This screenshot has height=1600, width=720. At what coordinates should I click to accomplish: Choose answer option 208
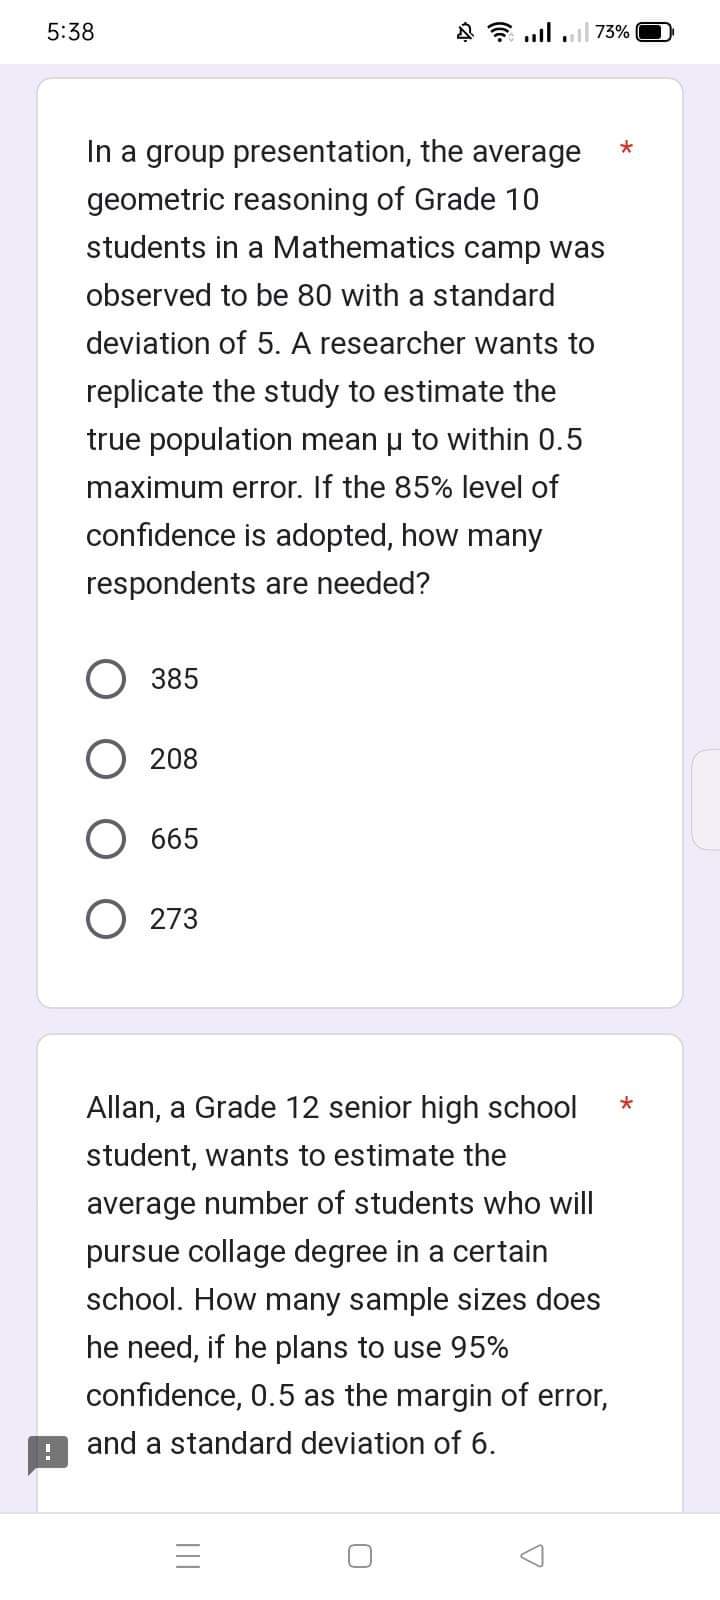coord(106,758)
